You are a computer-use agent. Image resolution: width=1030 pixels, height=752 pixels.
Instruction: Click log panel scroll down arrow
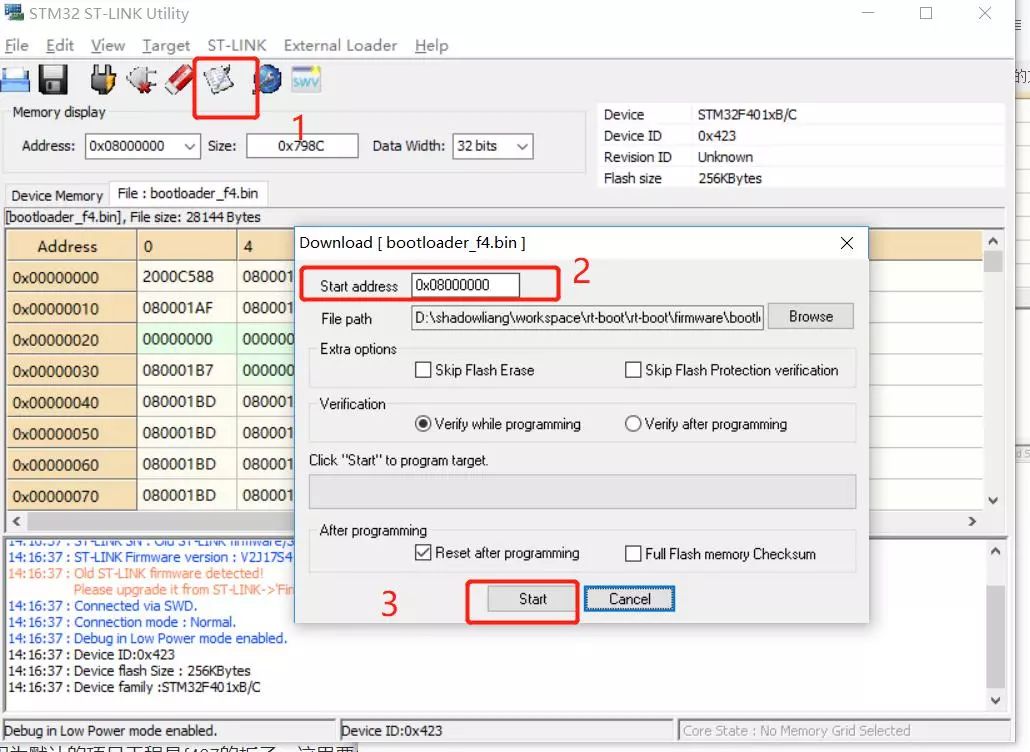995,700
